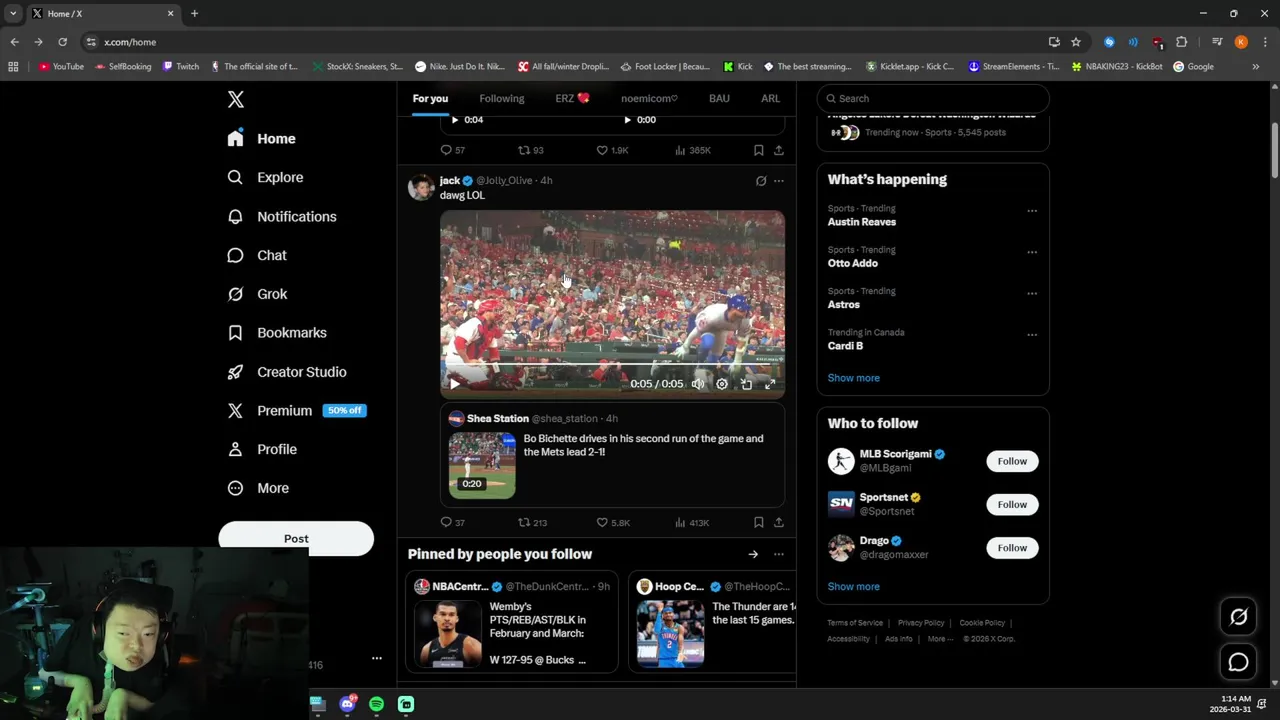Switch to noemicom tab
This screenshot has height=720, width=1280.
[649, 98]
